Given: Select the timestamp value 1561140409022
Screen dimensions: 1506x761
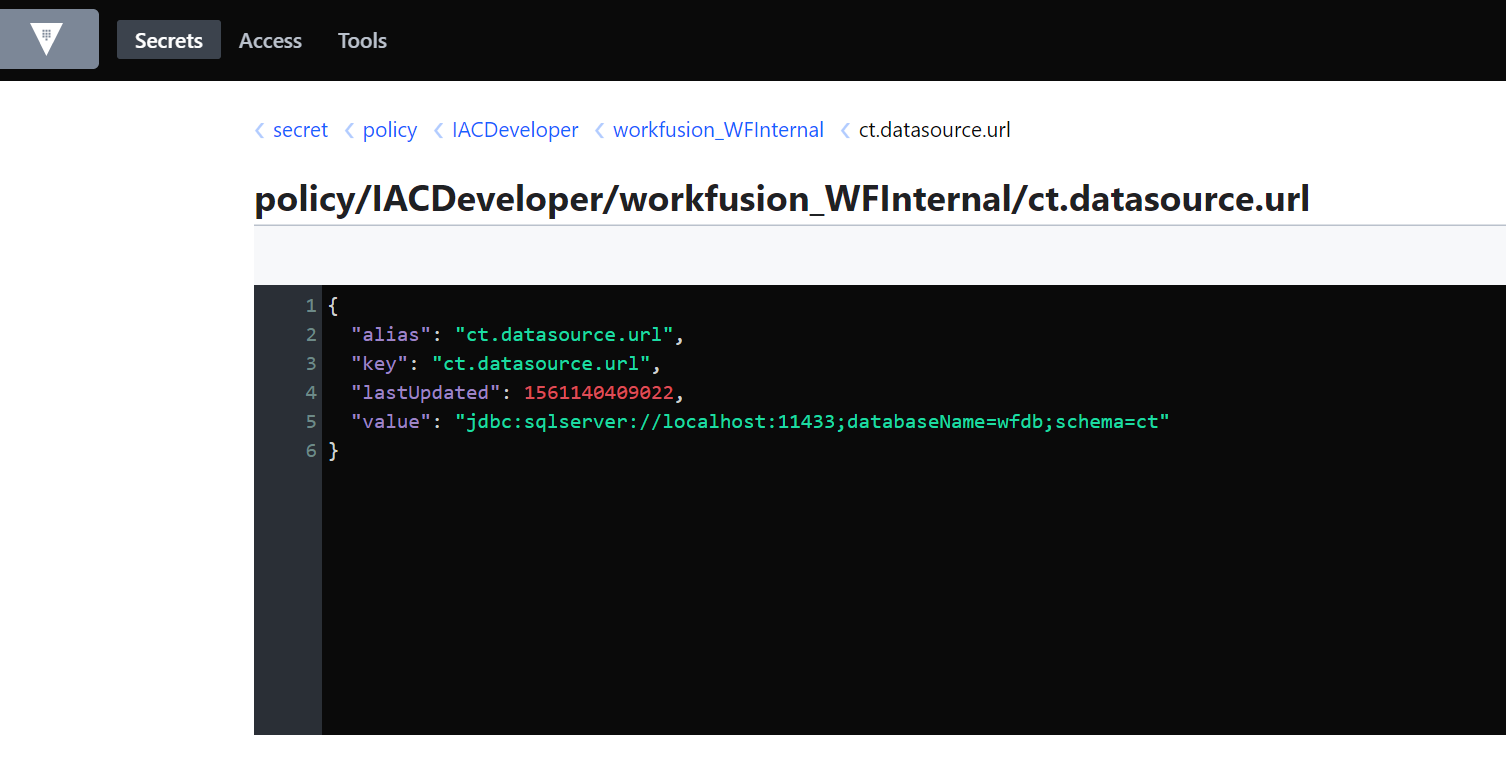Looking at the screenshot, I should click(x=599, y=392).
